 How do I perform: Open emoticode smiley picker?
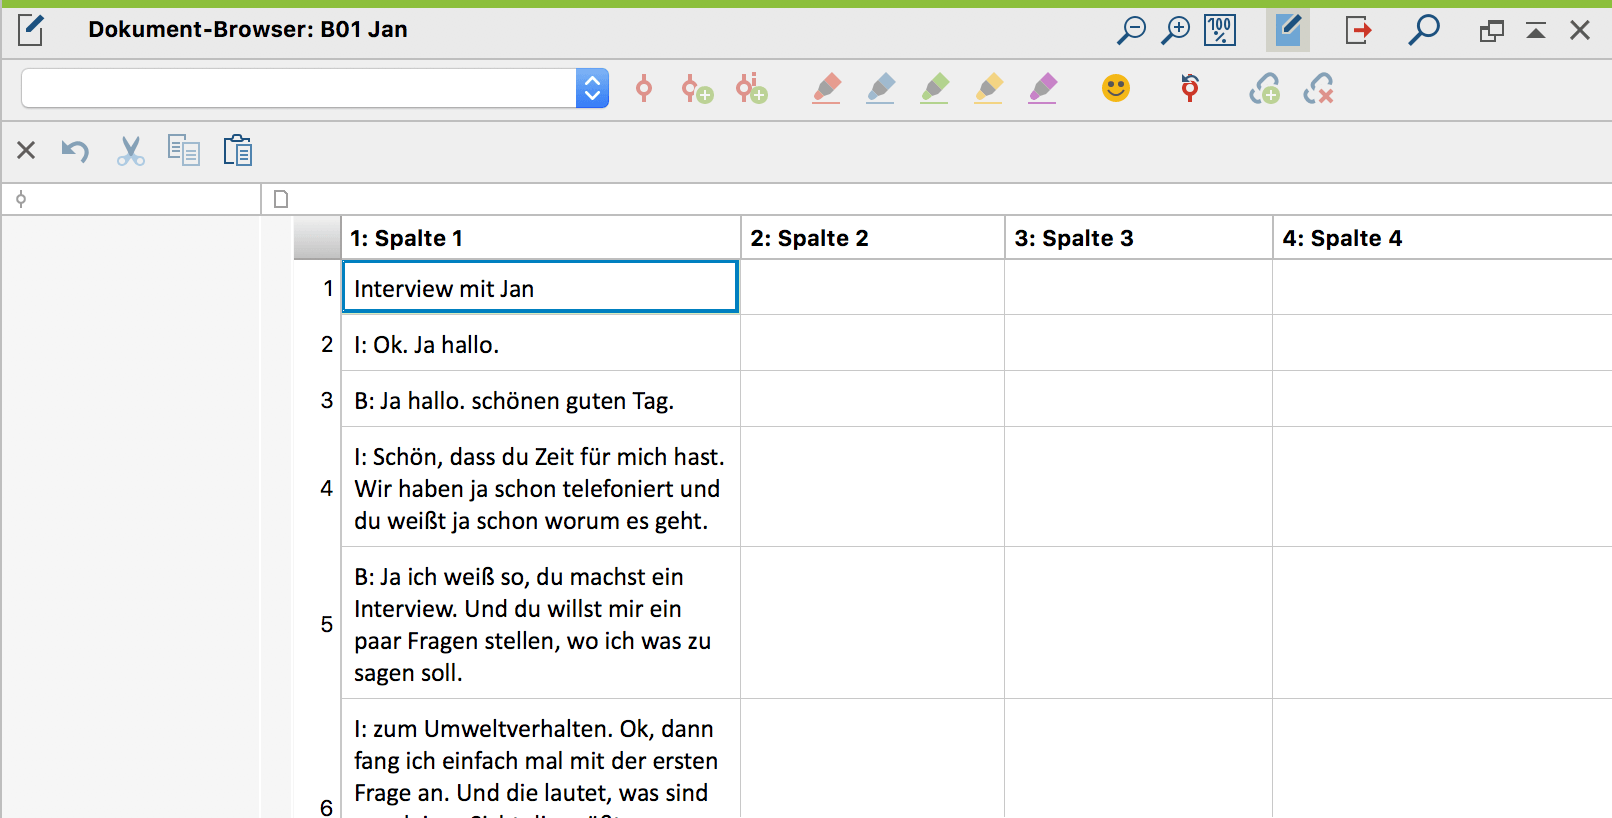1116,88
